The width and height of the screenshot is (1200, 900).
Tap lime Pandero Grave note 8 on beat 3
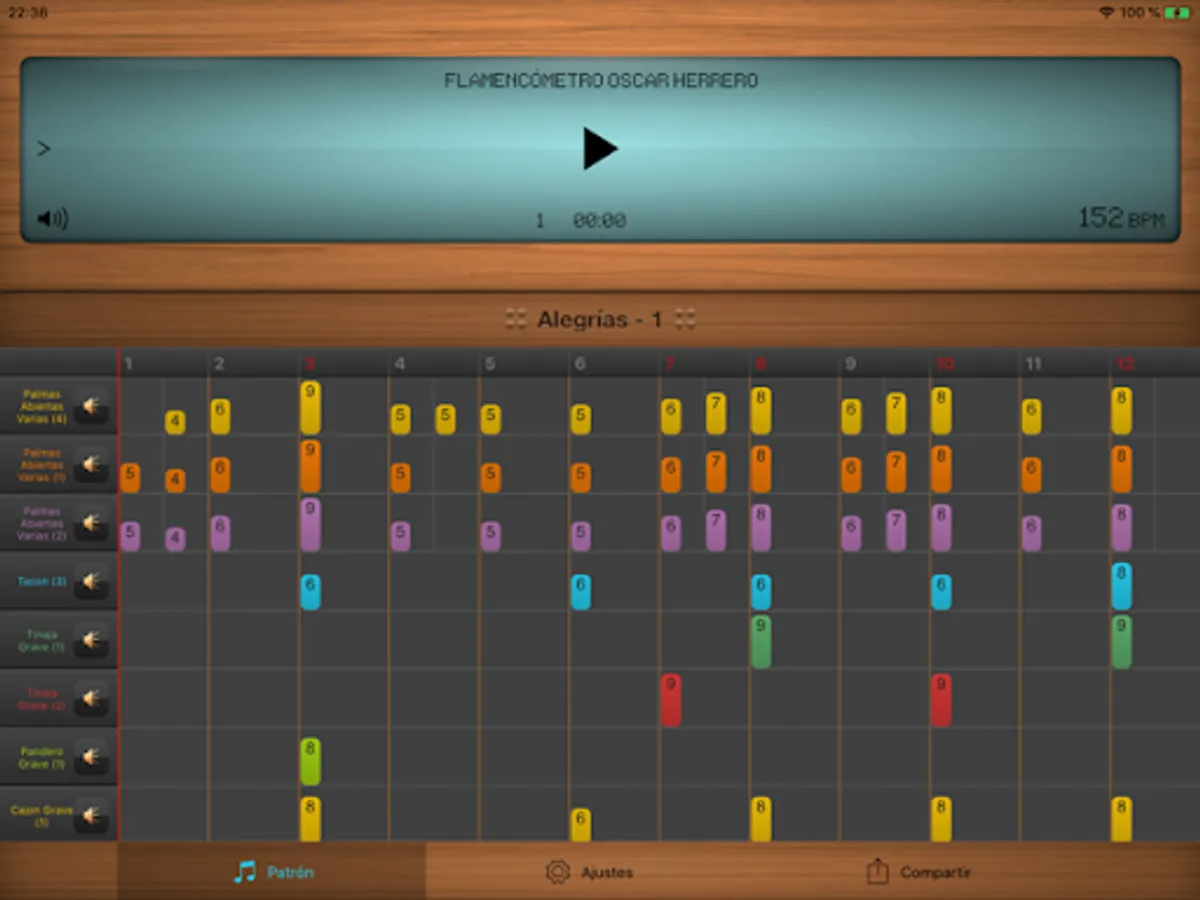310,762
